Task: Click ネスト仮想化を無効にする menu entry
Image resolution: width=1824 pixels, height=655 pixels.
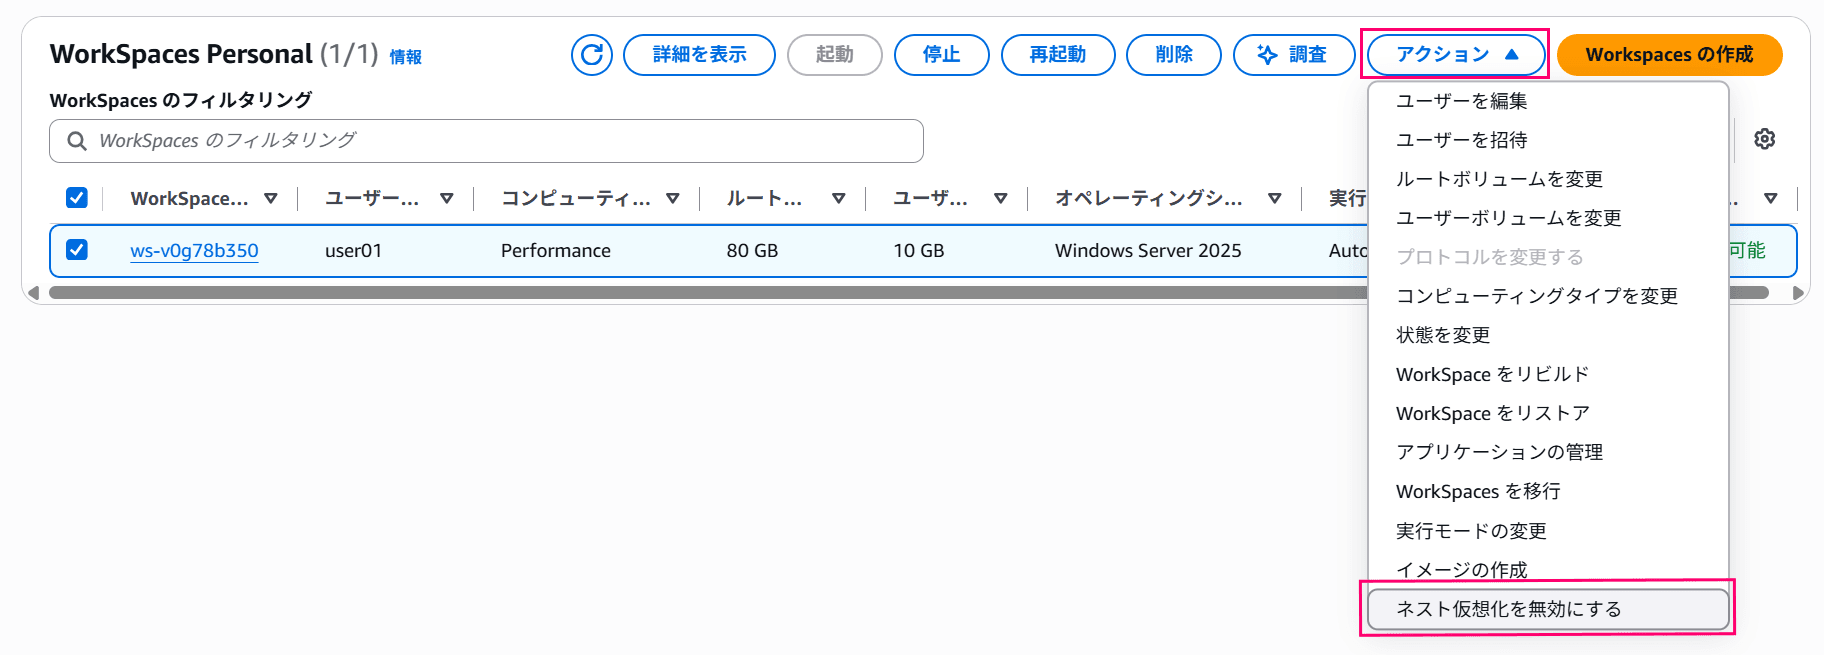Action: tap(1548, 609)
